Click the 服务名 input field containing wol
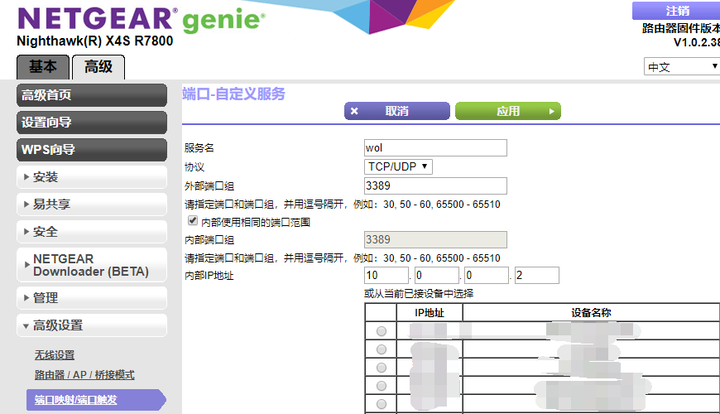 (435, 148)
